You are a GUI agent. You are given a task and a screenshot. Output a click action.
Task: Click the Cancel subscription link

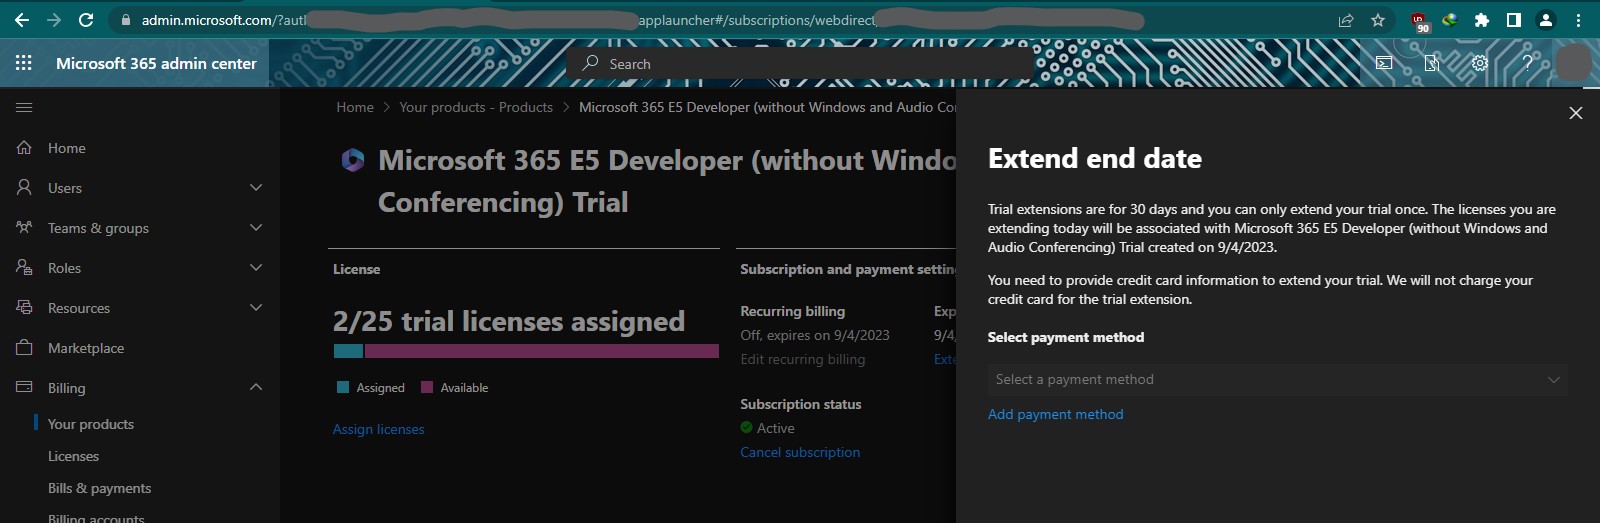click(799, 452)
